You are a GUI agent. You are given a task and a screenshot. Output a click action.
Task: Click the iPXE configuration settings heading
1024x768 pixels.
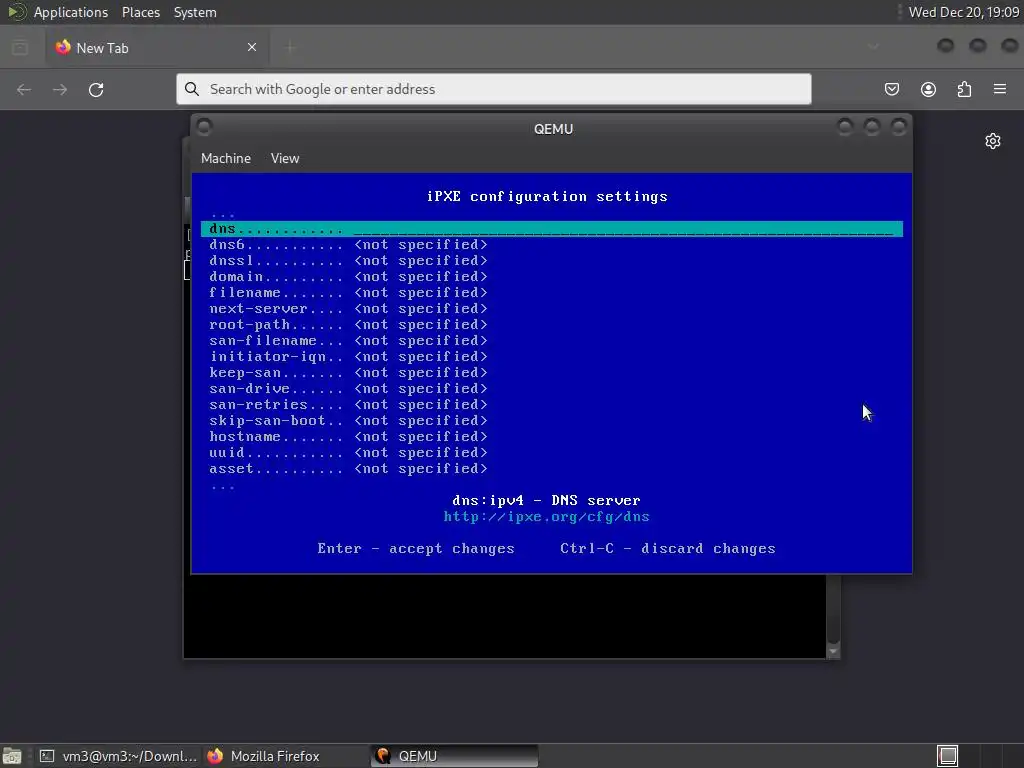(547, 197)
